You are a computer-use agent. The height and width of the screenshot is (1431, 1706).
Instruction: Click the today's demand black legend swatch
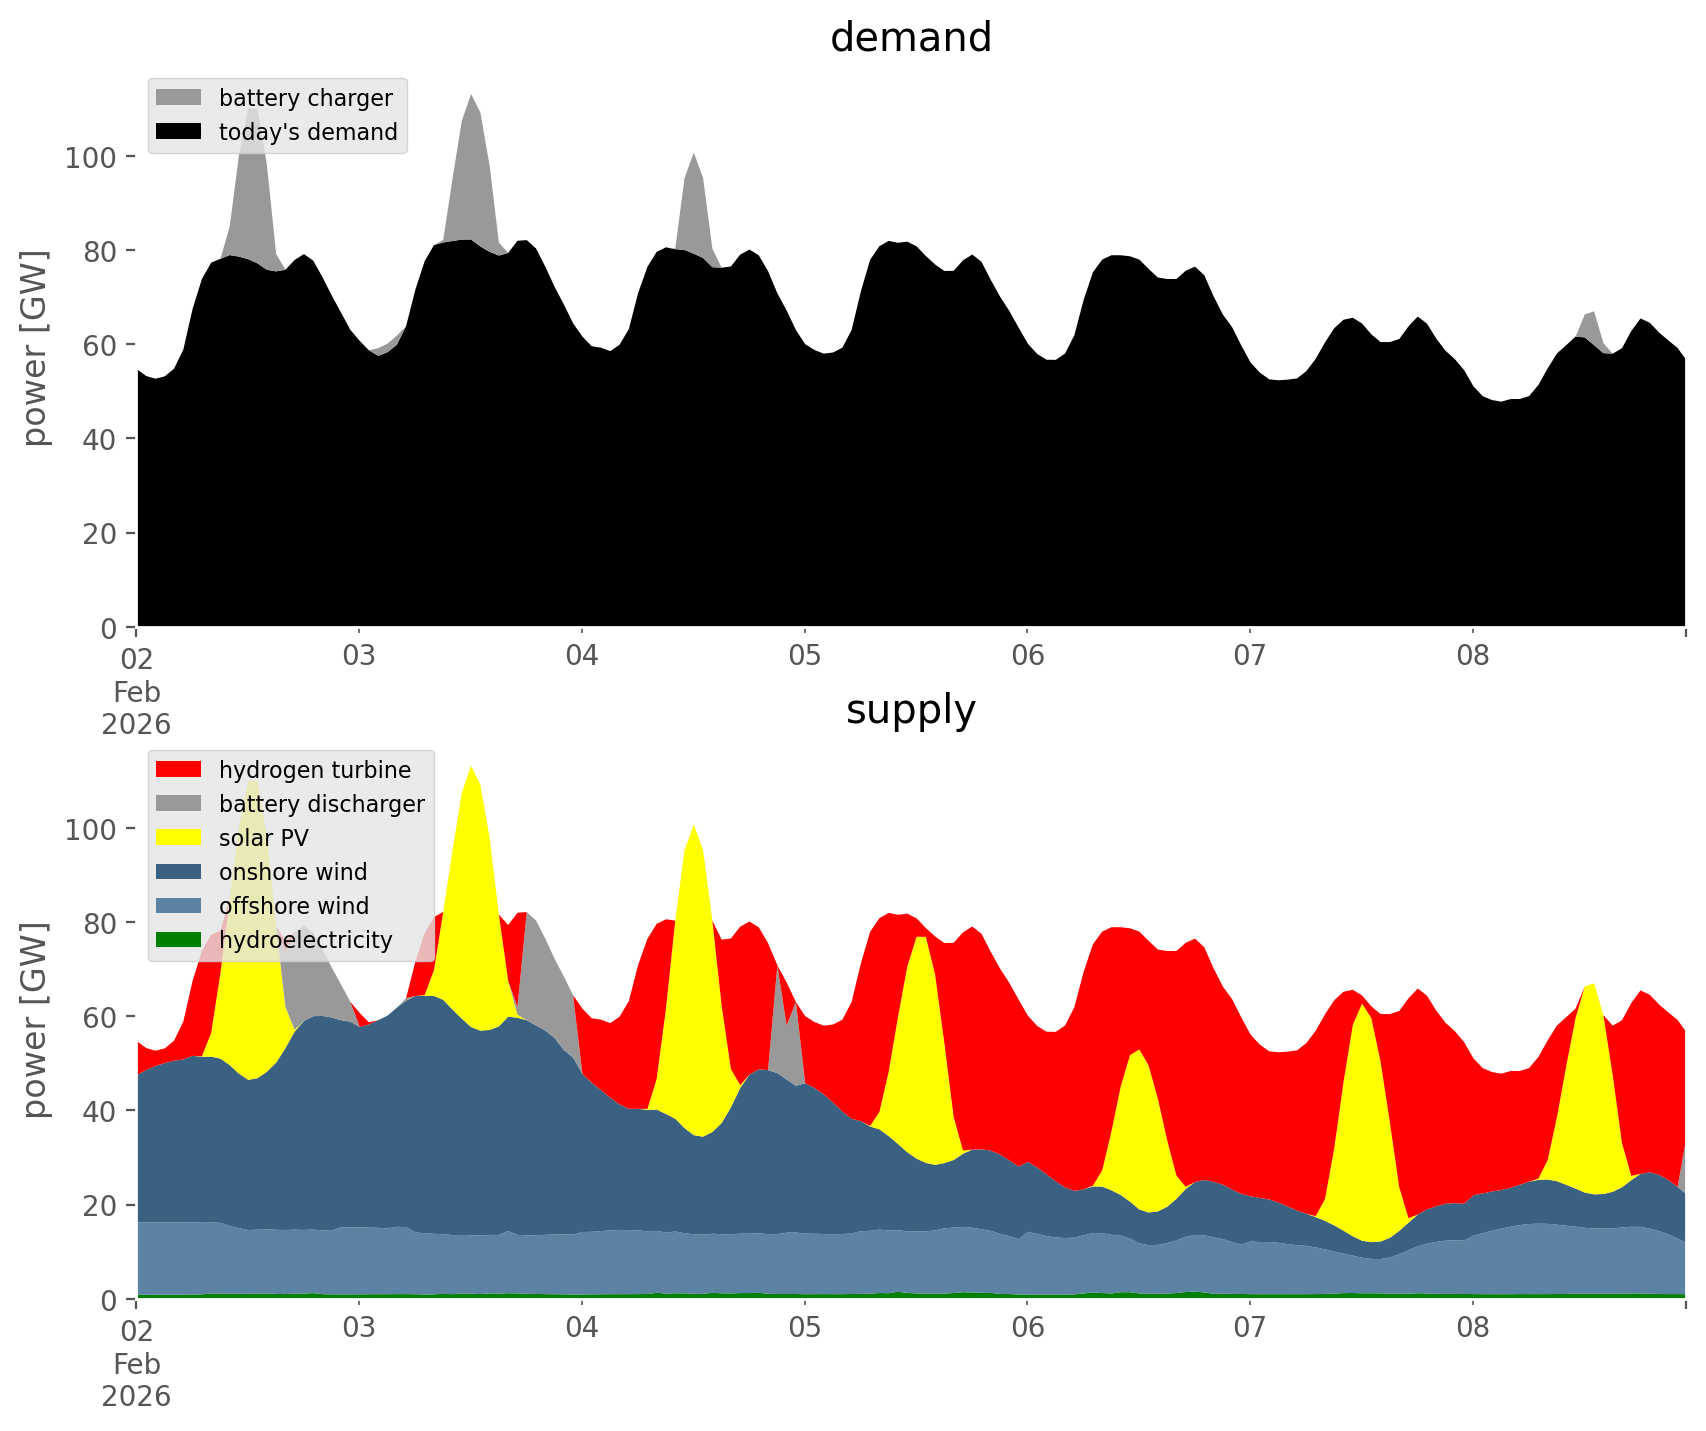pyautogui.click(x=179, y=132)
